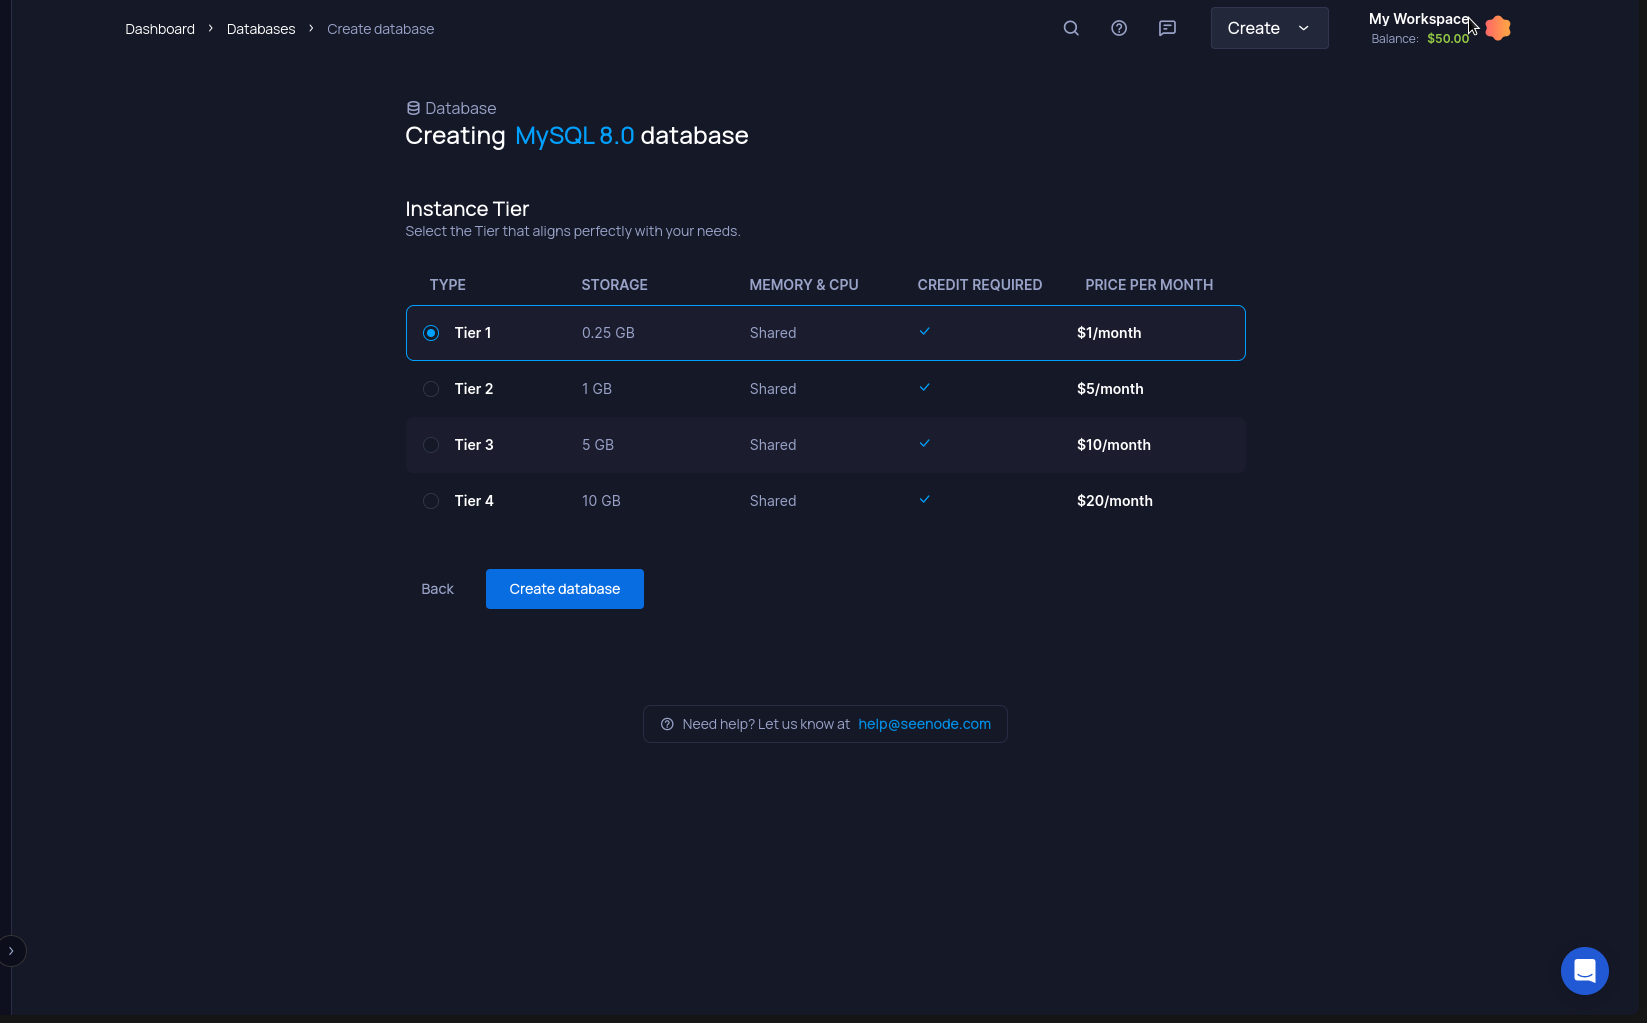Open the Create dropdown menu
This screenshot has height=1023, width=1647.
point(1269,28)
